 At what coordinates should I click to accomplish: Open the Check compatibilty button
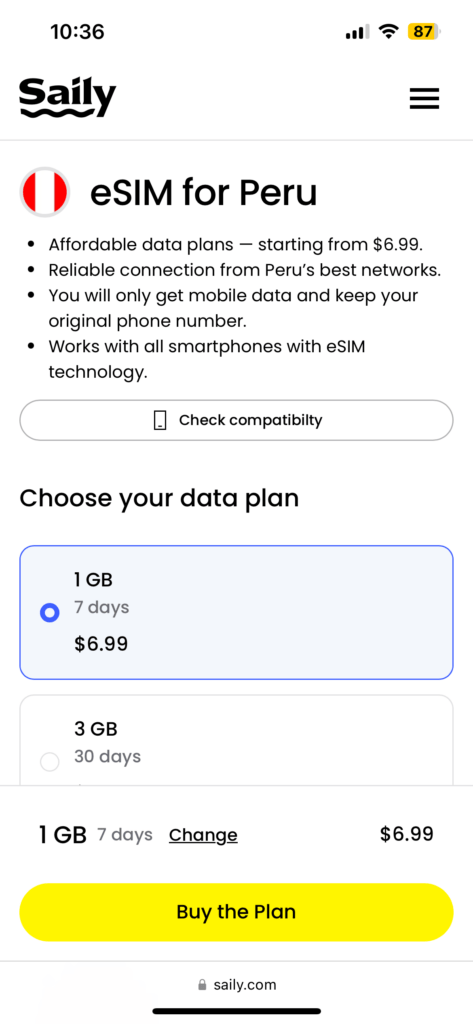click(x=236, y=420)
